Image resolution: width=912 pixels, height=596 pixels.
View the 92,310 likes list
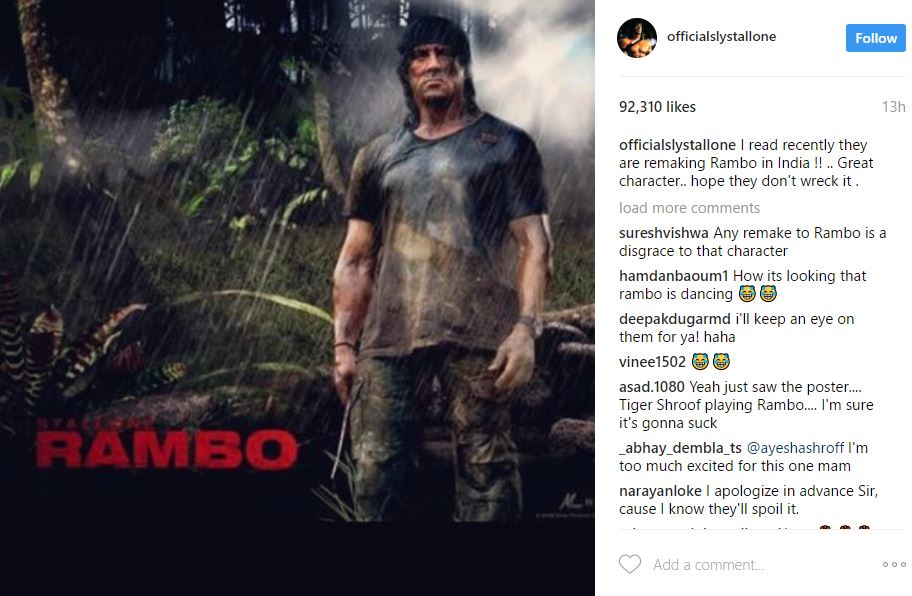coord(657,107)
